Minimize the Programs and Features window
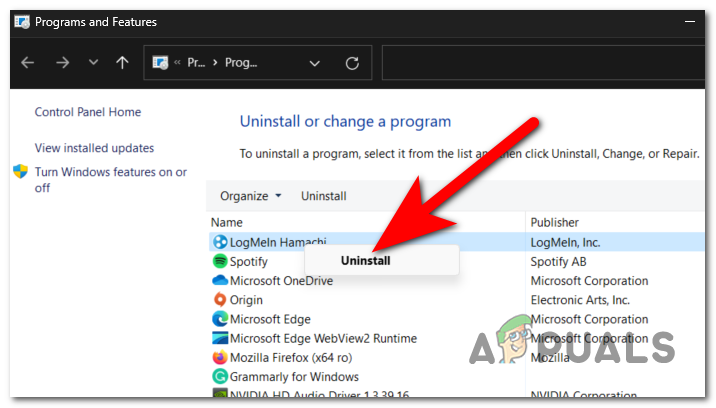Viewport: 716px width, 408px height. (x=690, y=21)
